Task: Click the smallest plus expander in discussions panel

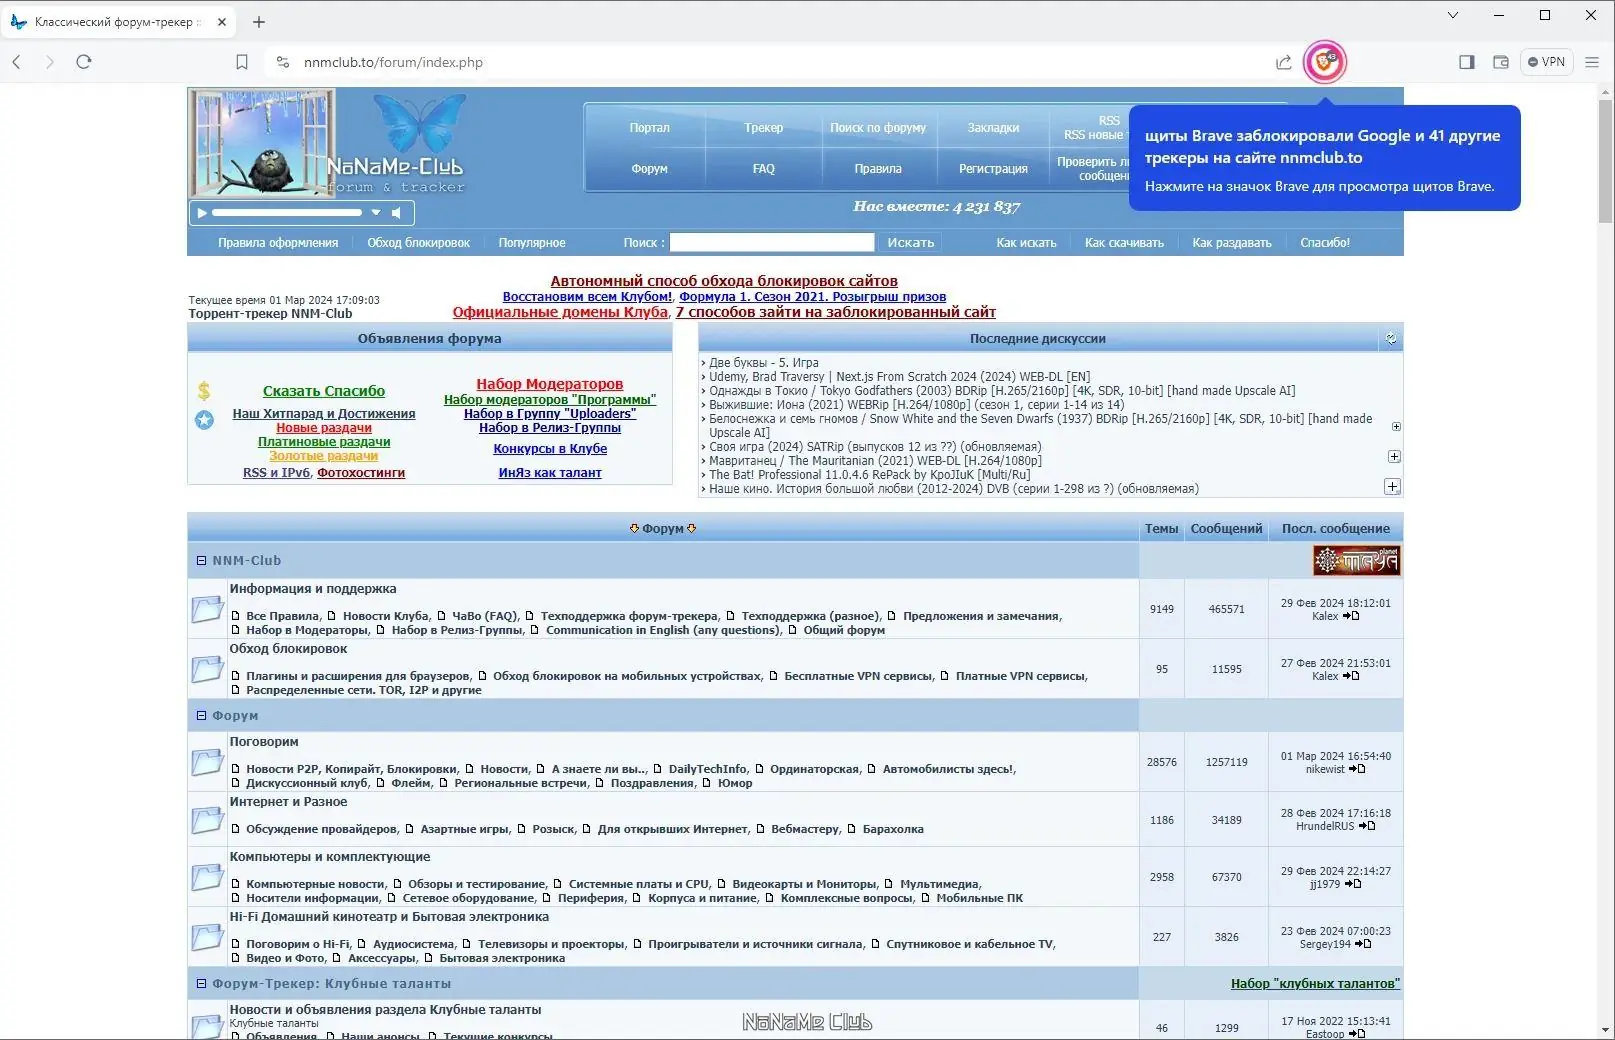Action: click(1396, 427)
